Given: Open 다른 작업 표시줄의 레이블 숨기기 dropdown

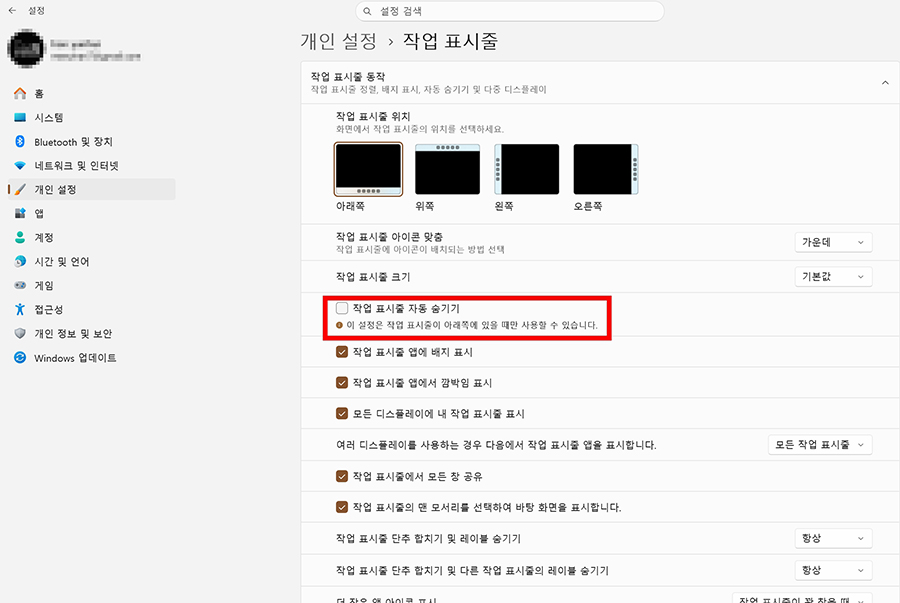Looking at the screenshot, I should 833,570.
